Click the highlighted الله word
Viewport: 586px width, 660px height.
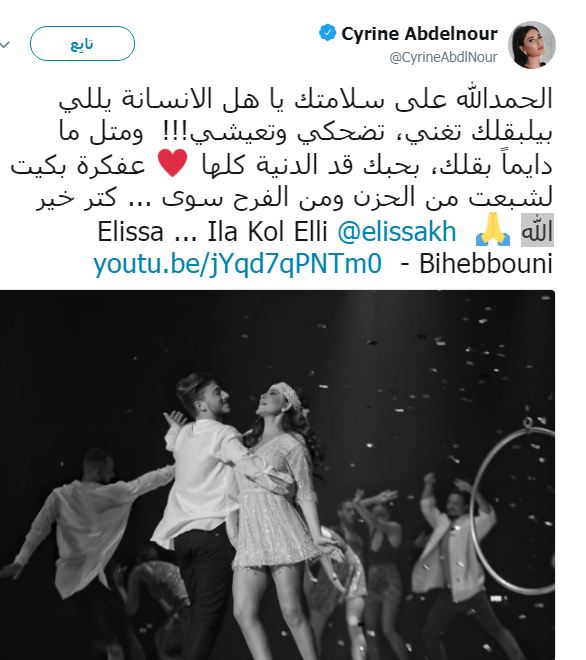click(x=537, y=230)
